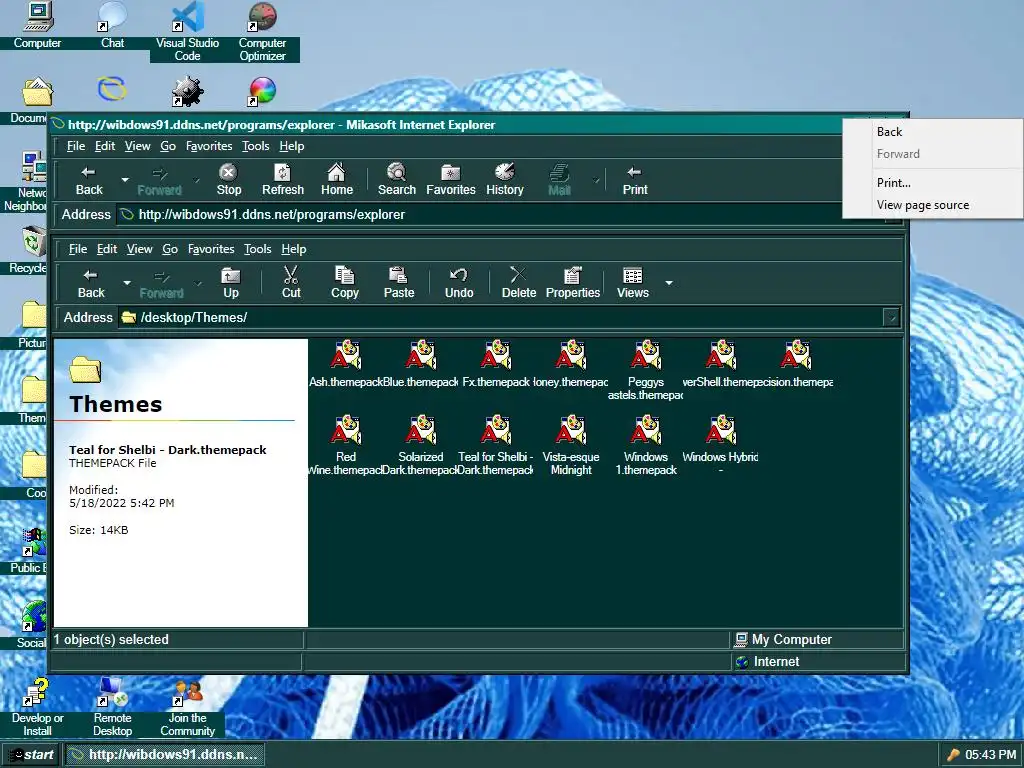Viewport: 1024px width, 768px height.
Task: Select the Windows Hybrid theme file
Action: (x=720, y=445)
